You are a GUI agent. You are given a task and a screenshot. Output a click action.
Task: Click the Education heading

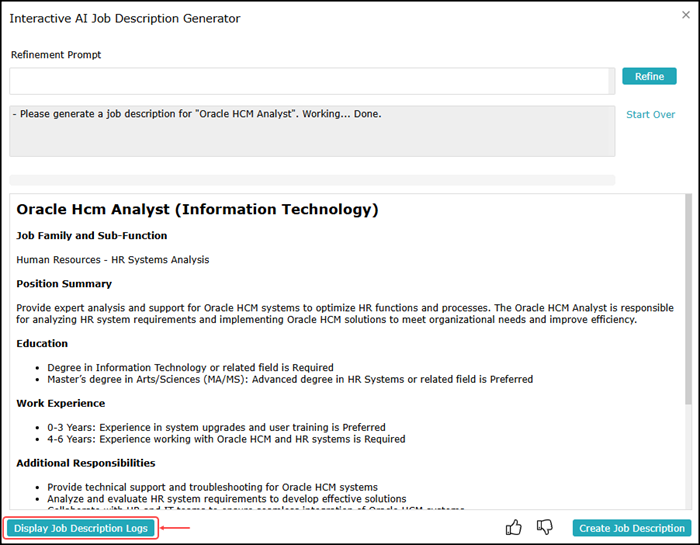[x=42, y=344]
